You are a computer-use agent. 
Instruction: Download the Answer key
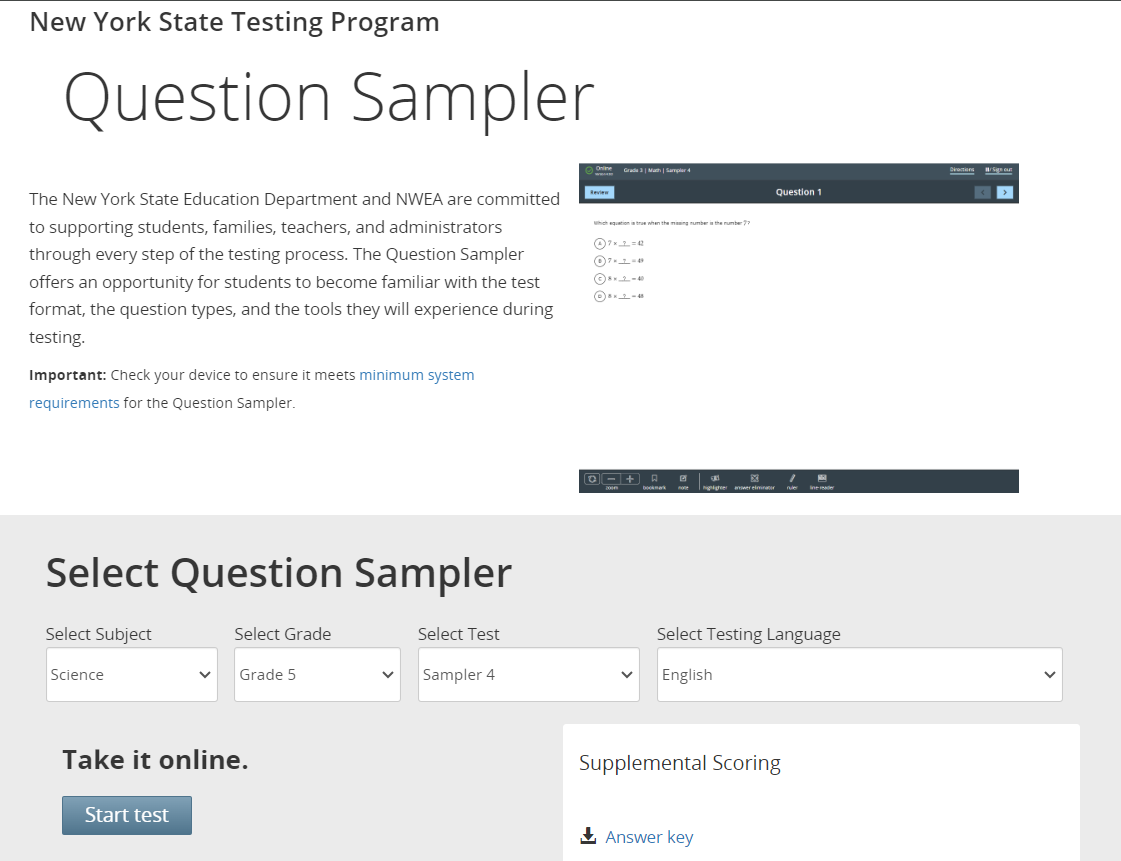pos(649,836)
